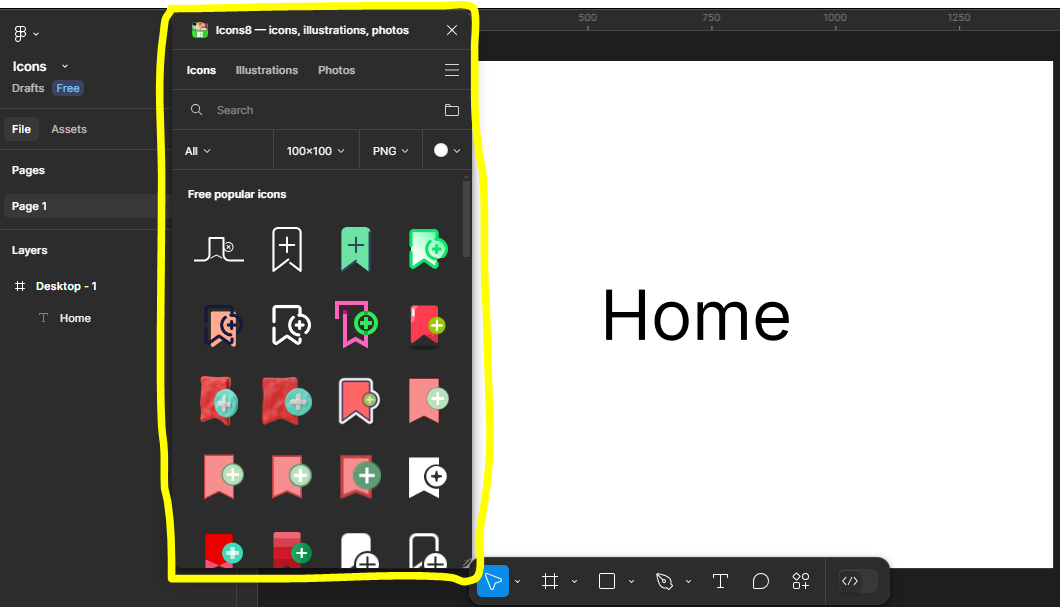Open the Comment tool
The height and width of the screenshot is (607, 1060).
(x=761, y=581)
